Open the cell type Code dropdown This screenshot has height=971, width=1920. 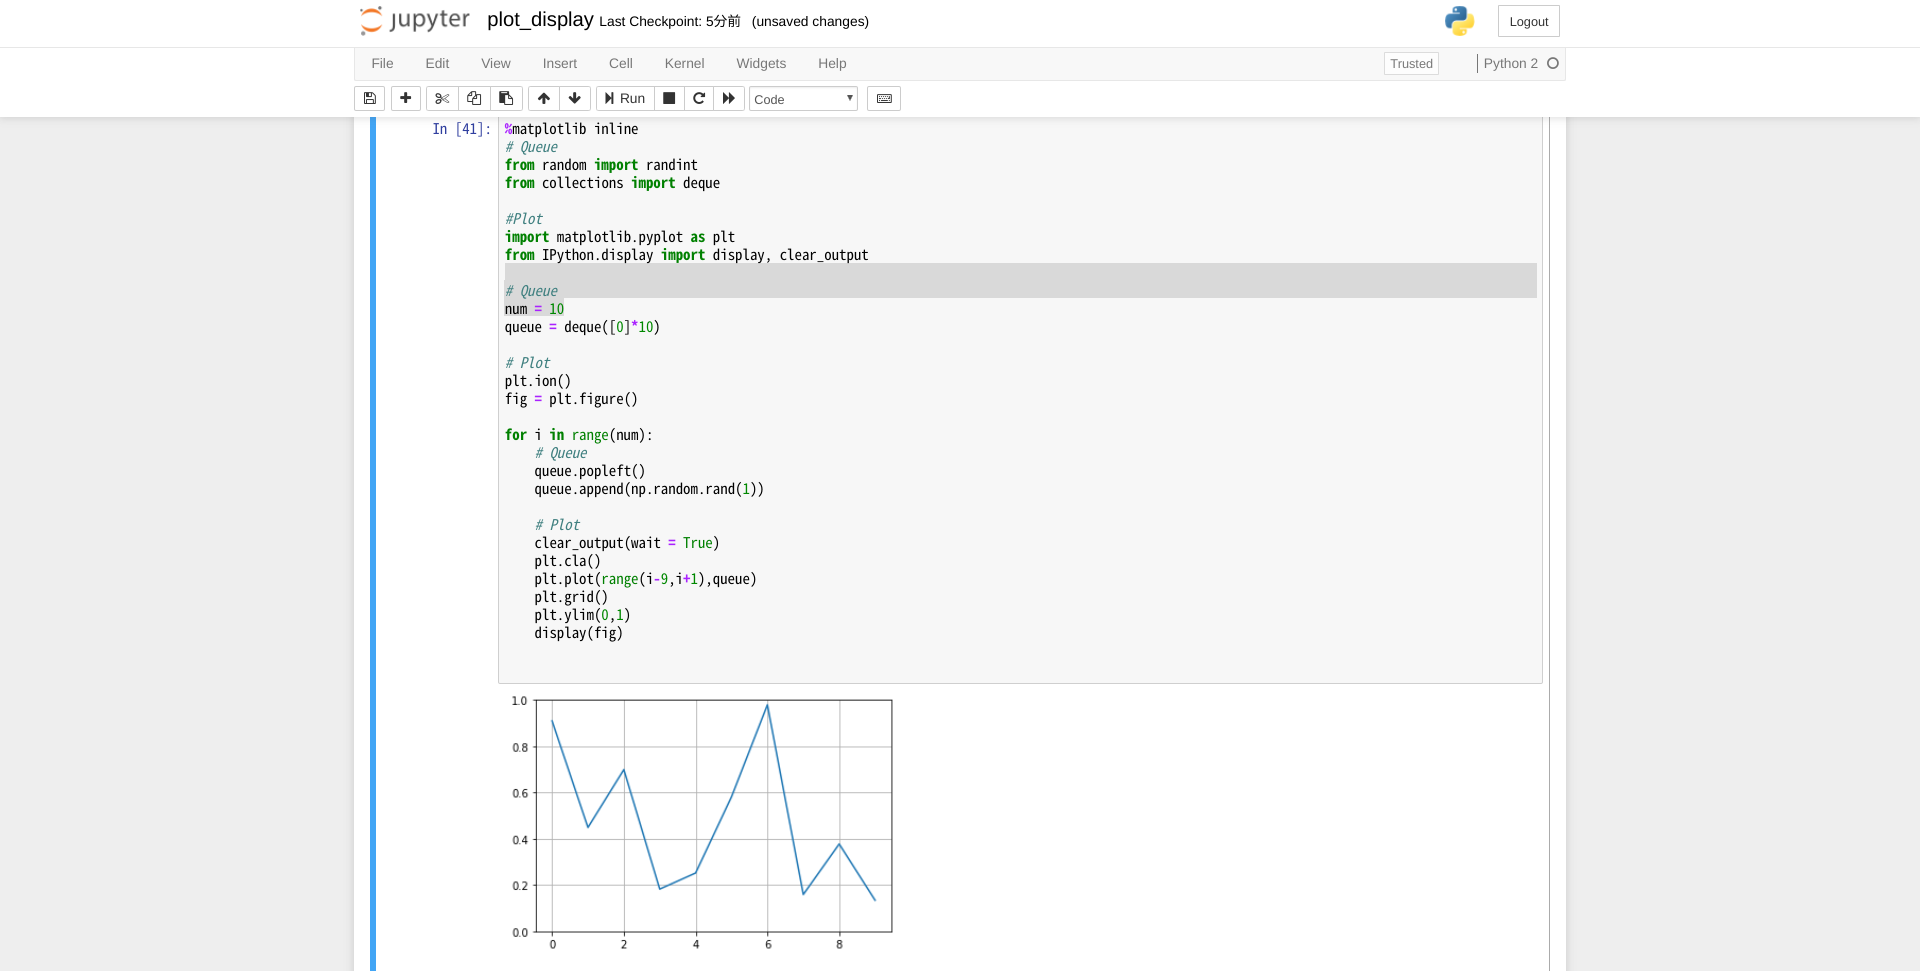click(803, 98)
